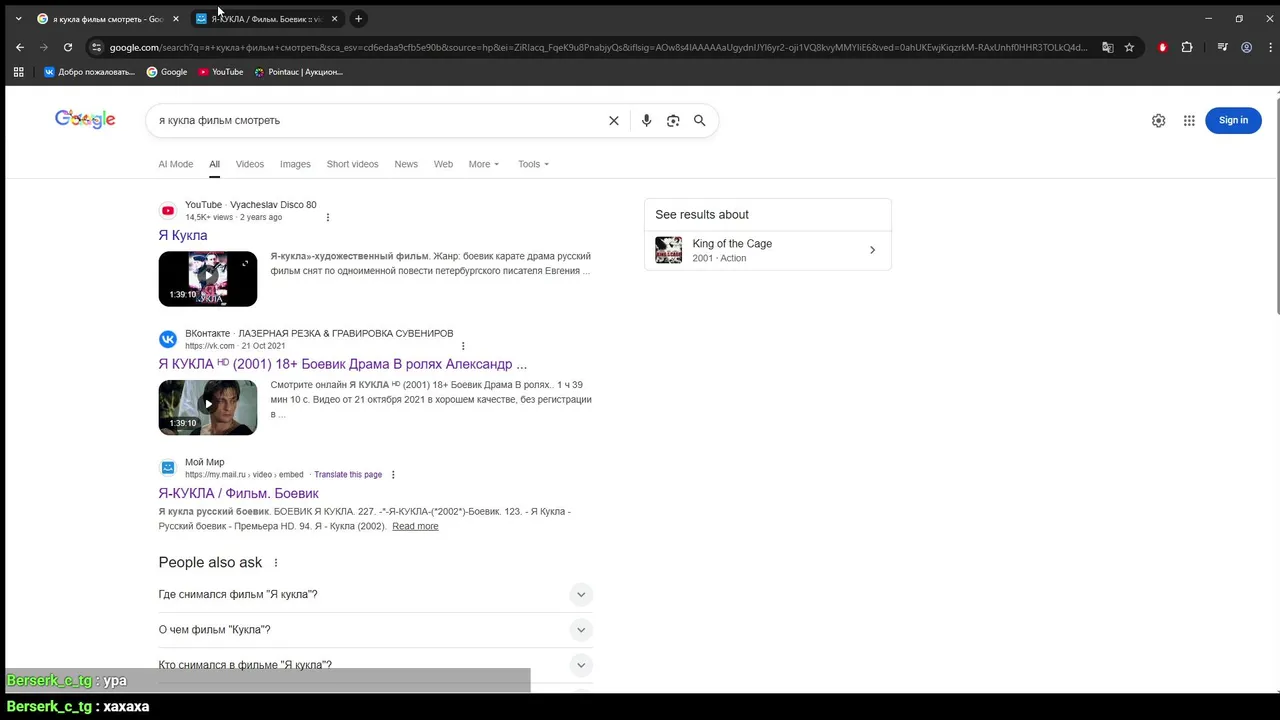Click the VK favicon of second result

pos(168,339)
